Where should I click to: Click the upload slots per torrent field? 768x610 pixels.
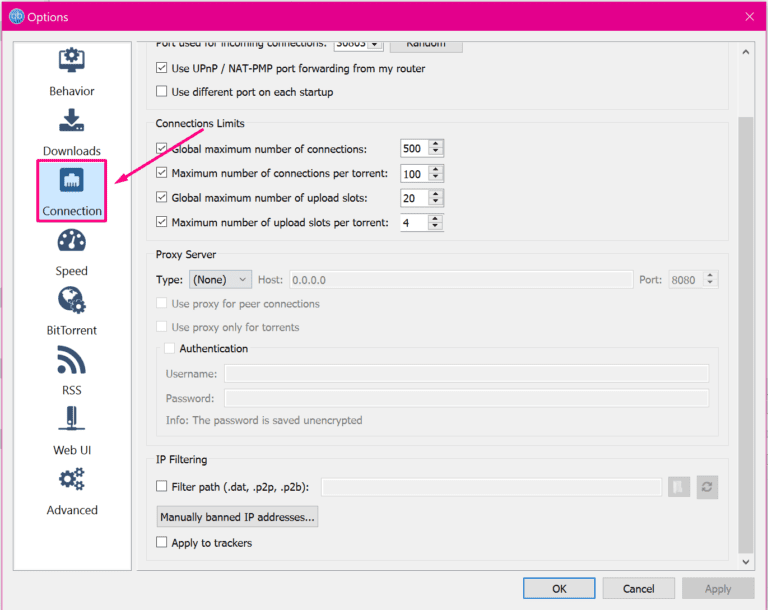point(415,222)
